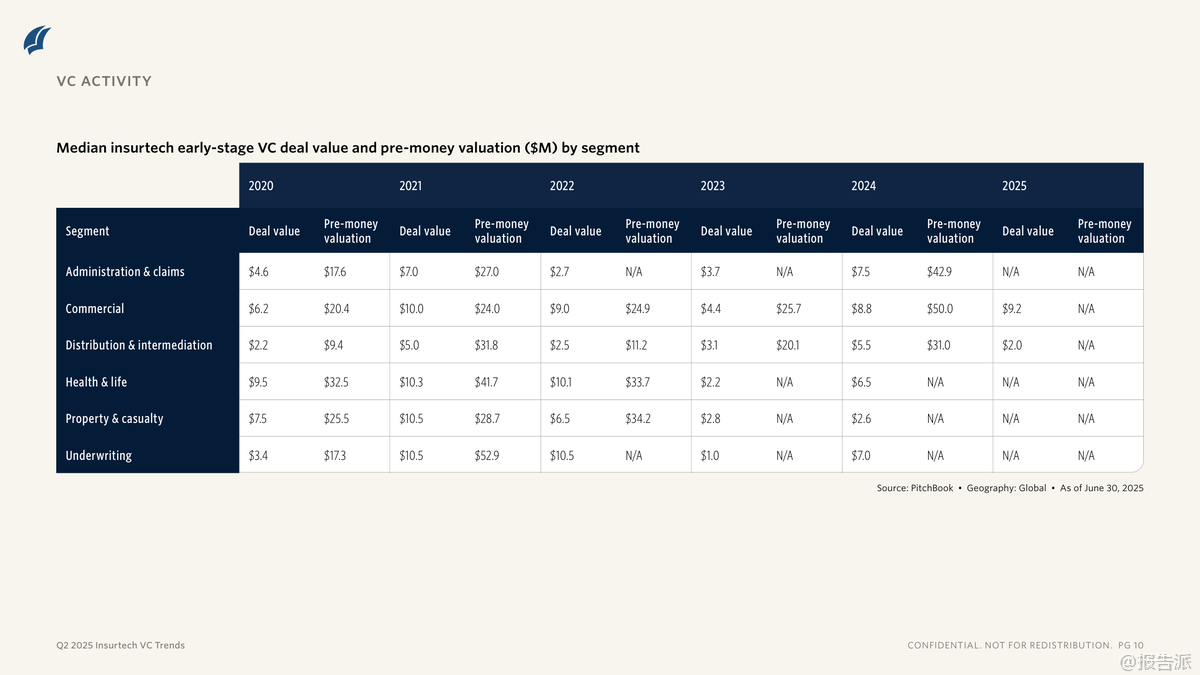Viewport: 1200px width, 675px height.
Task: Click the confidential PG 10 footer text
Action: (1024, 645)
